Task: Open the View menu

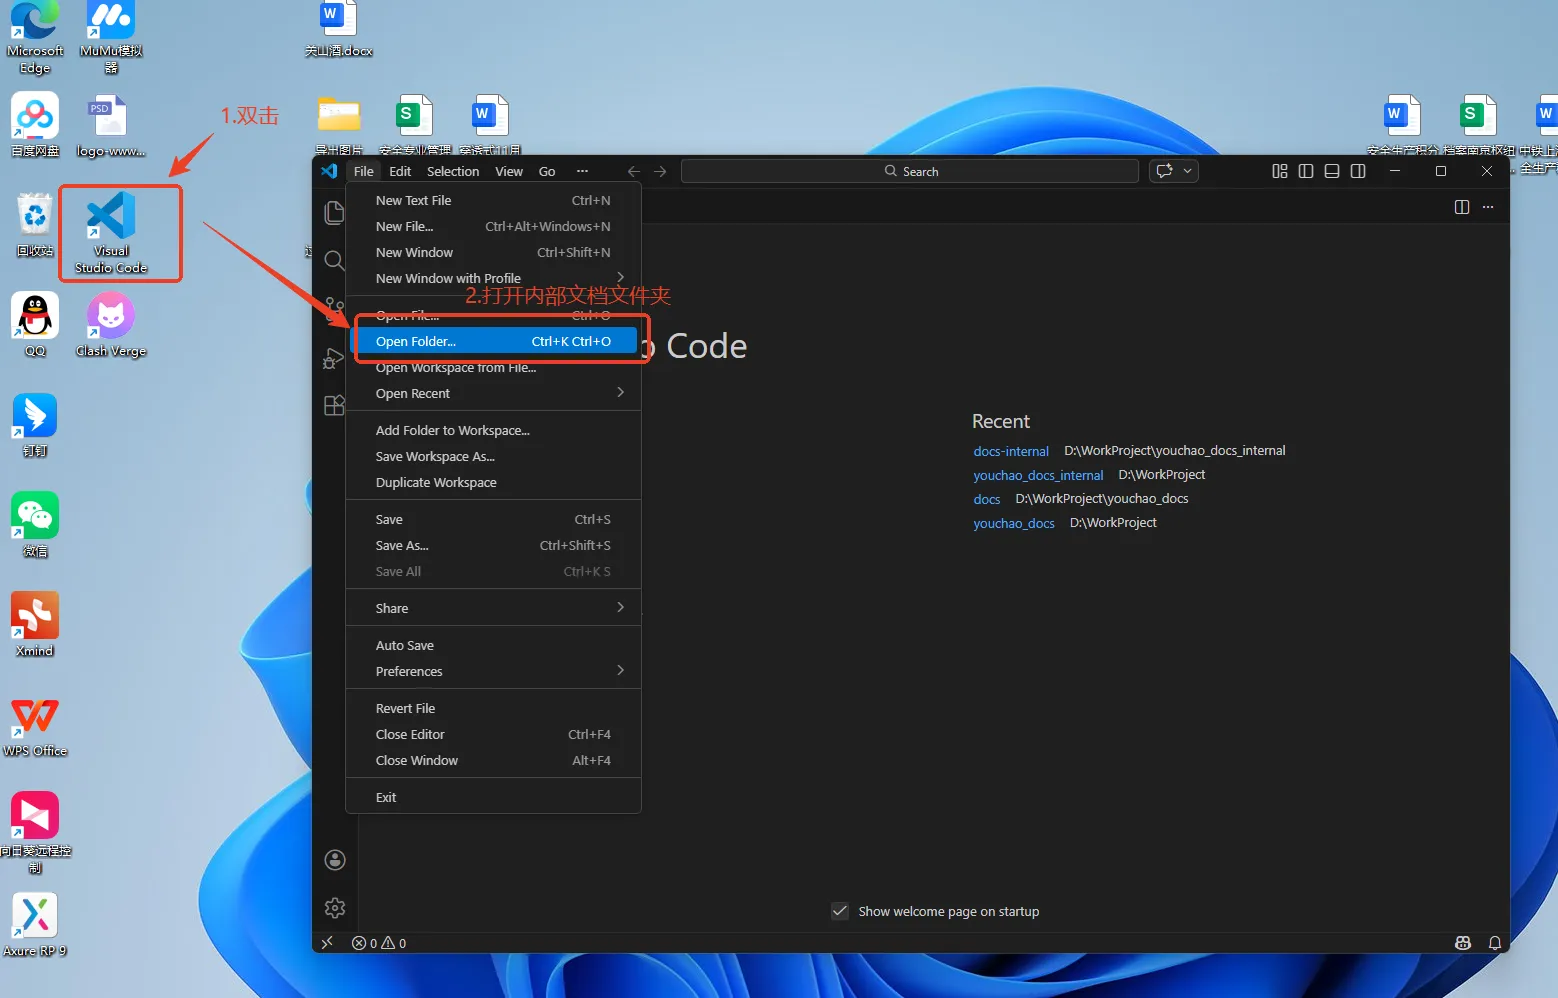Action: (x=509, y=171)
